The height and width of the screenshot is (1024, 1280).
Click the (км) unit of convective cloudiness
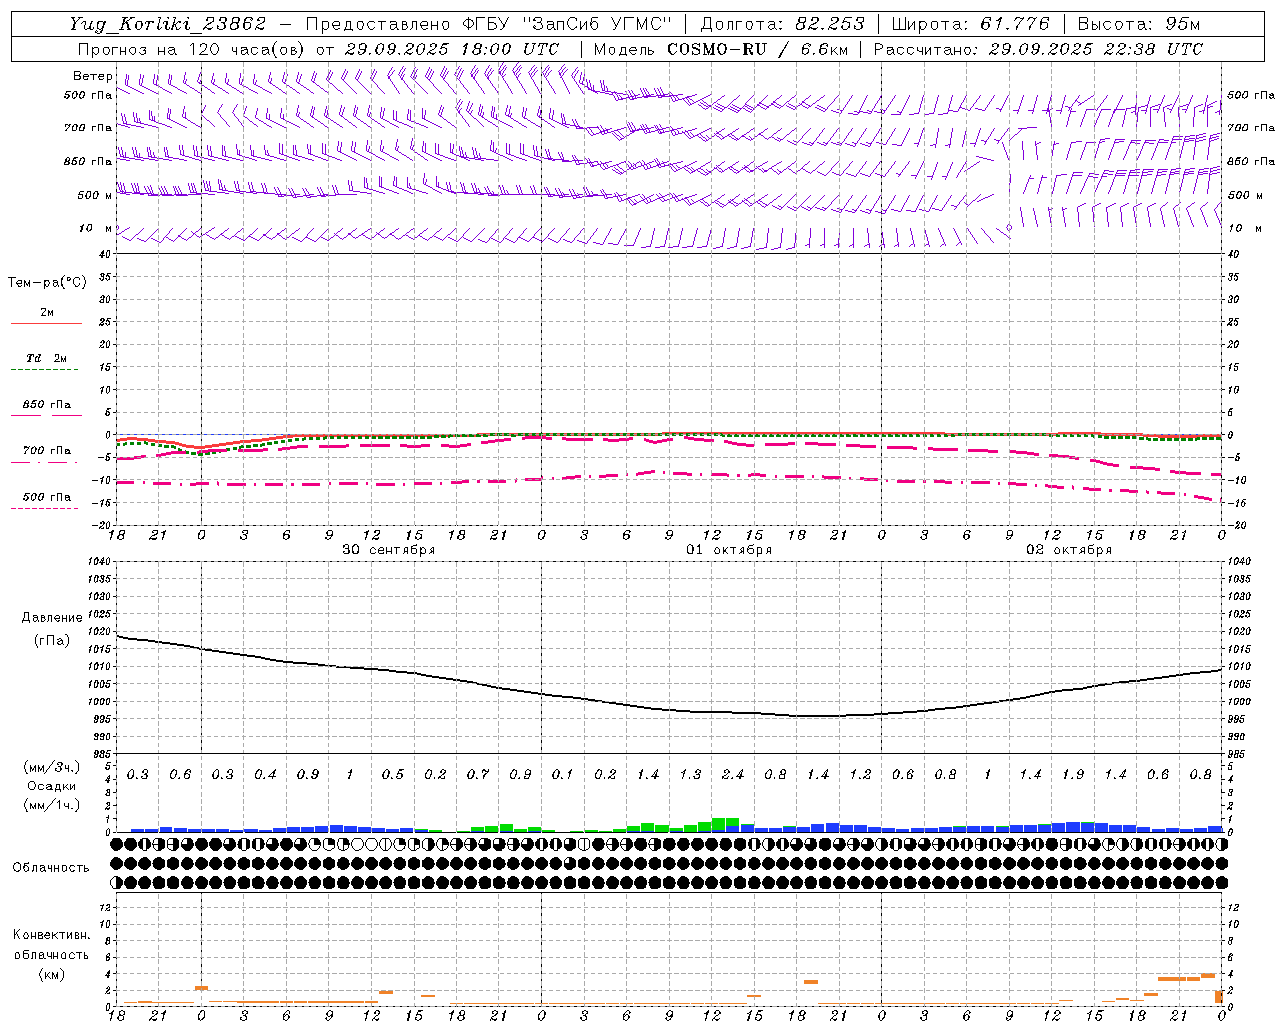click(x=51, y=974)
